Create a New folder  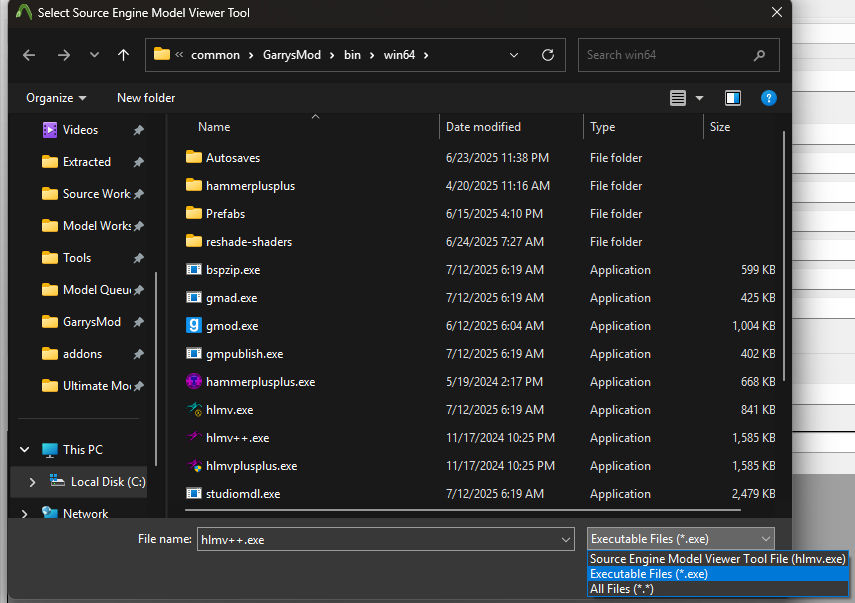coord(146,98)
